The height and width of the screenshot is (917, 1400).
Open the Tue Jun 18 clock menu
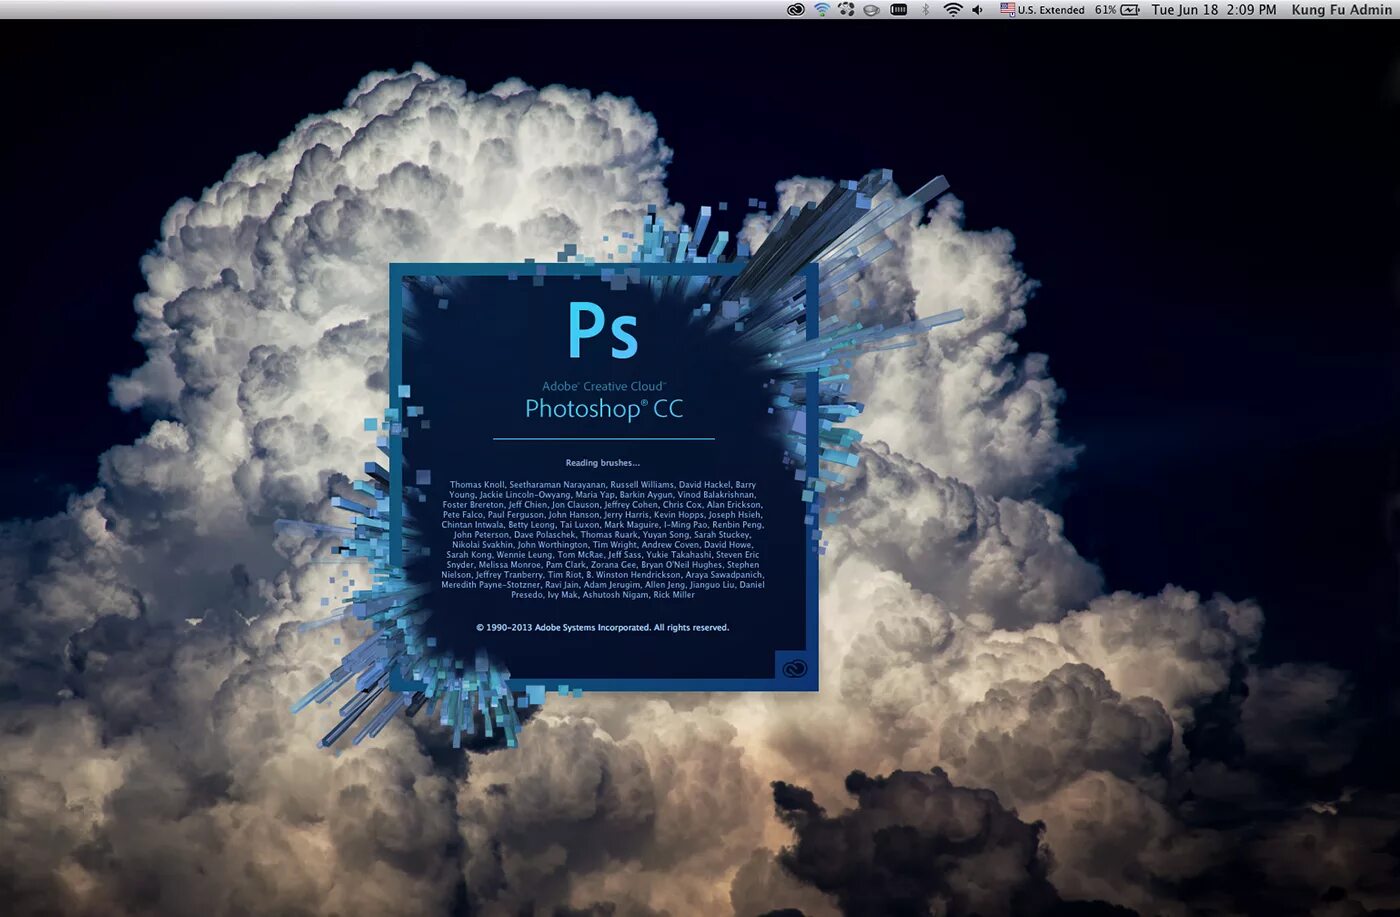[x=1214, y=10]
